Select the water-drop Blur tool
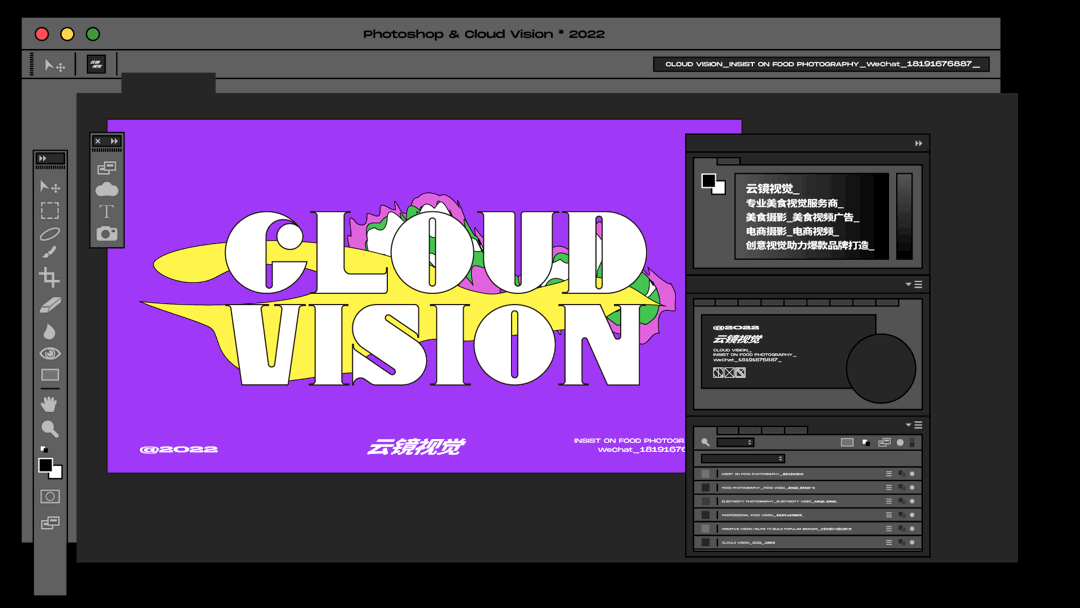 [x=49, y=331]
